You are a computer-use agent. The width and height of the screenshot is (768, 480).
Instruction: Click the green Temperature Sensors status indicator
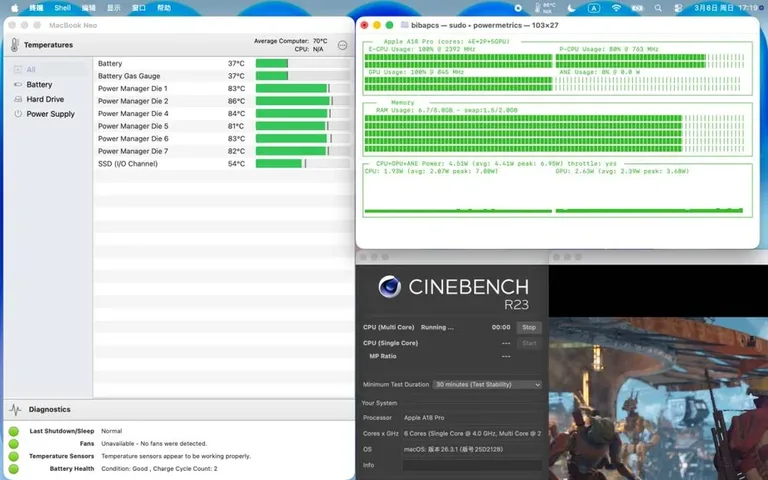pyautogui.click(x=14, y=456)
